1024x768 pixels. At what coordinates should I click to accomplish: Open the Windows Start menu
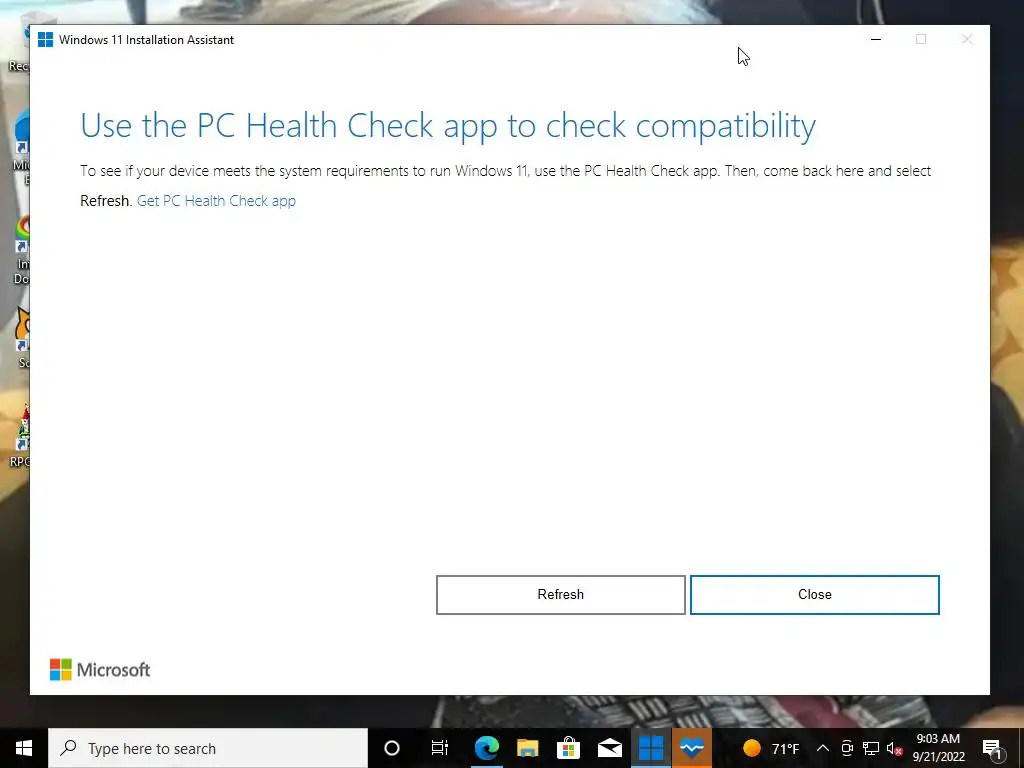tap(24, 748)
